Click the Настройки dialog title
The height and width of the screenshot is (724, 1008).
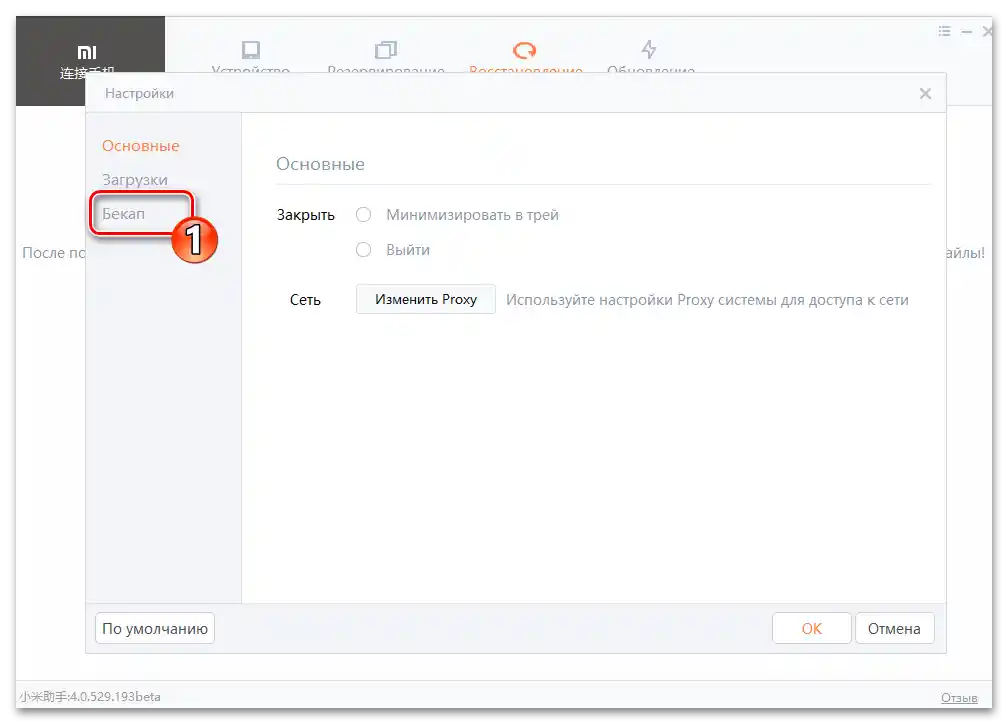coord(140,93)
